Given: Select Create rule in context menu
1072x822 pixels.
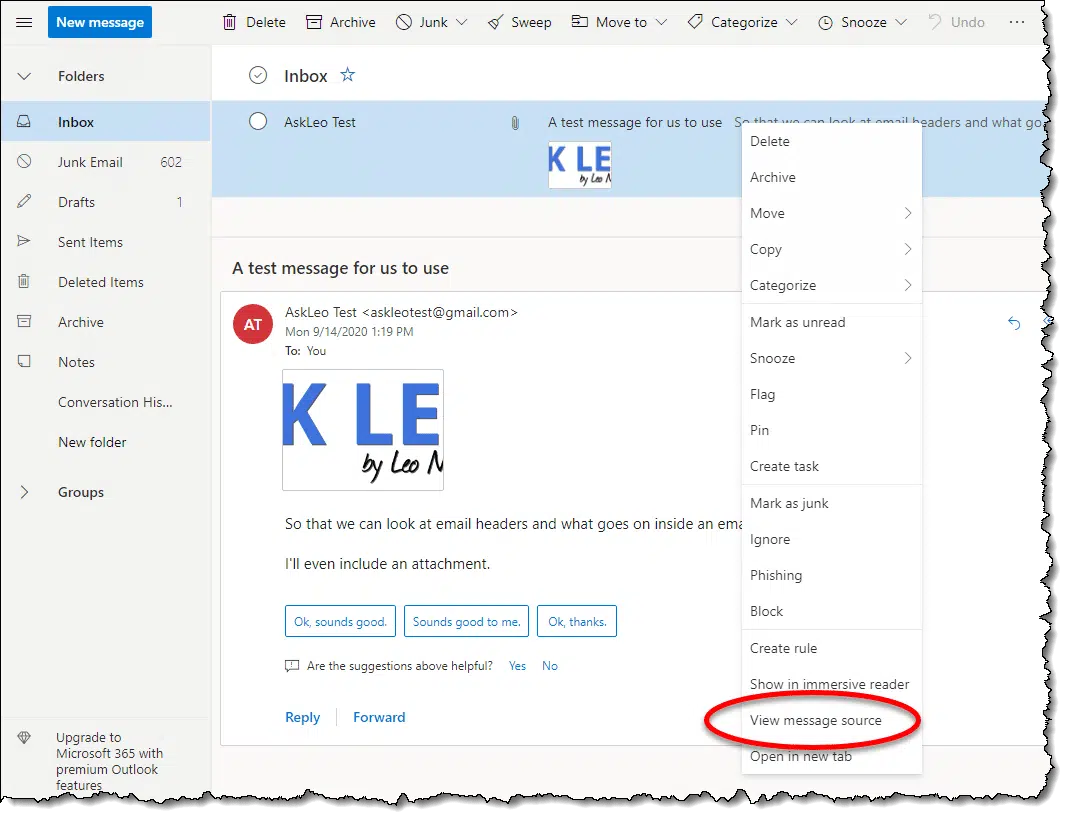Looking at the screenshot, I should [x=831, y=648].
